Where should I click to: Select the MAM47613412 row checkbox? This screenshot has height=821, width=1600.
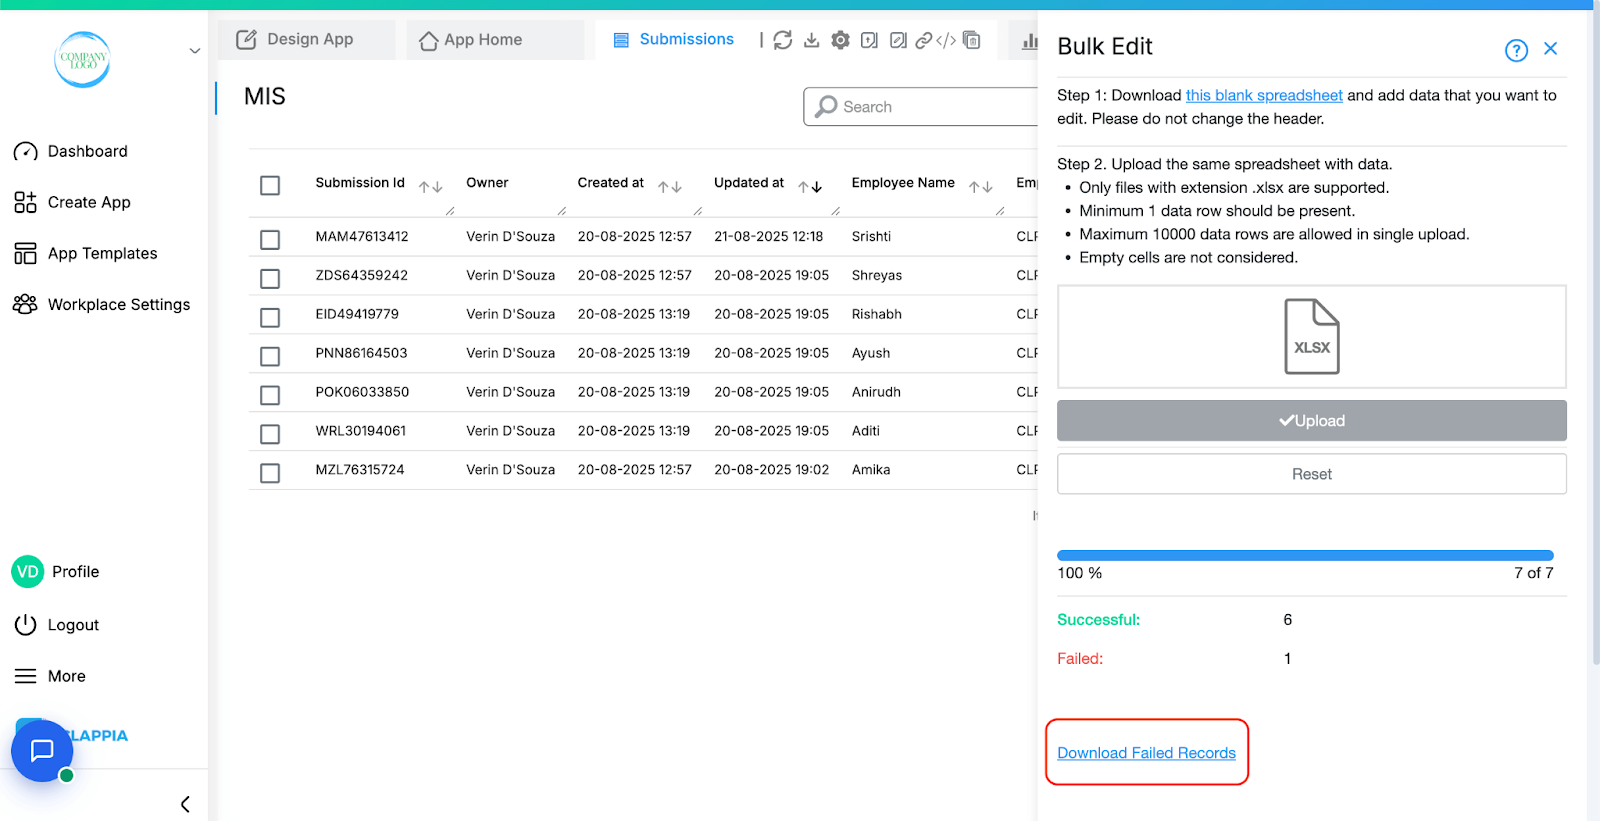pyautogui.click(x=270, y=240)
